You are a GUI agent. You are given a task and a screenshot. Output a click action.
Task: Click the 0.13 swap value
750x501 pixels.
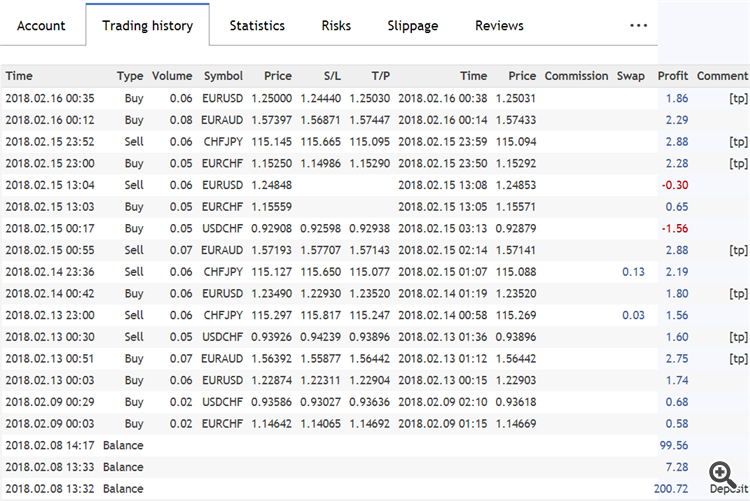pyautogui.click(x=633, y=271)
